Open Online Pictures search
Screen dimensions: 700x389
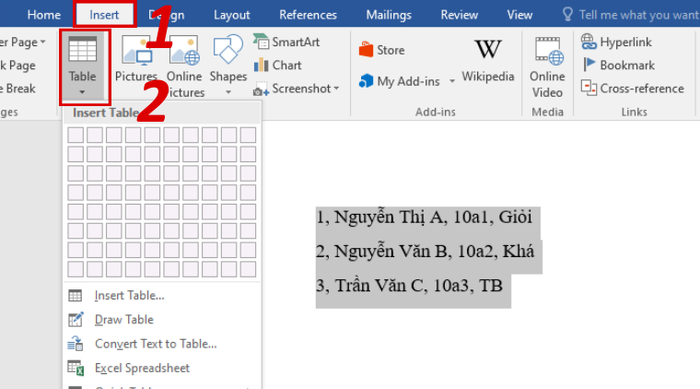185,67
